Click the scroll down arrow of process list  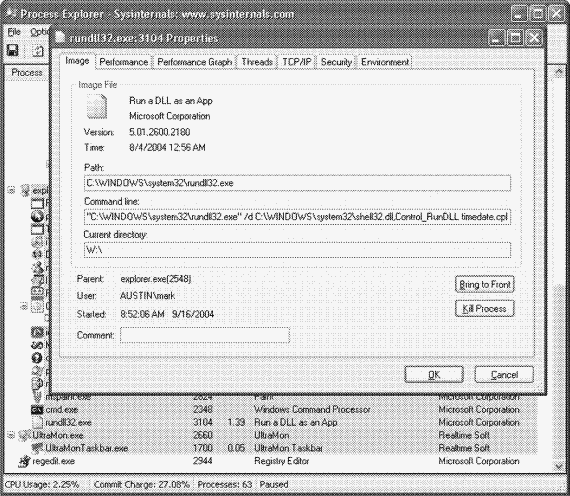tap(558, 466)
